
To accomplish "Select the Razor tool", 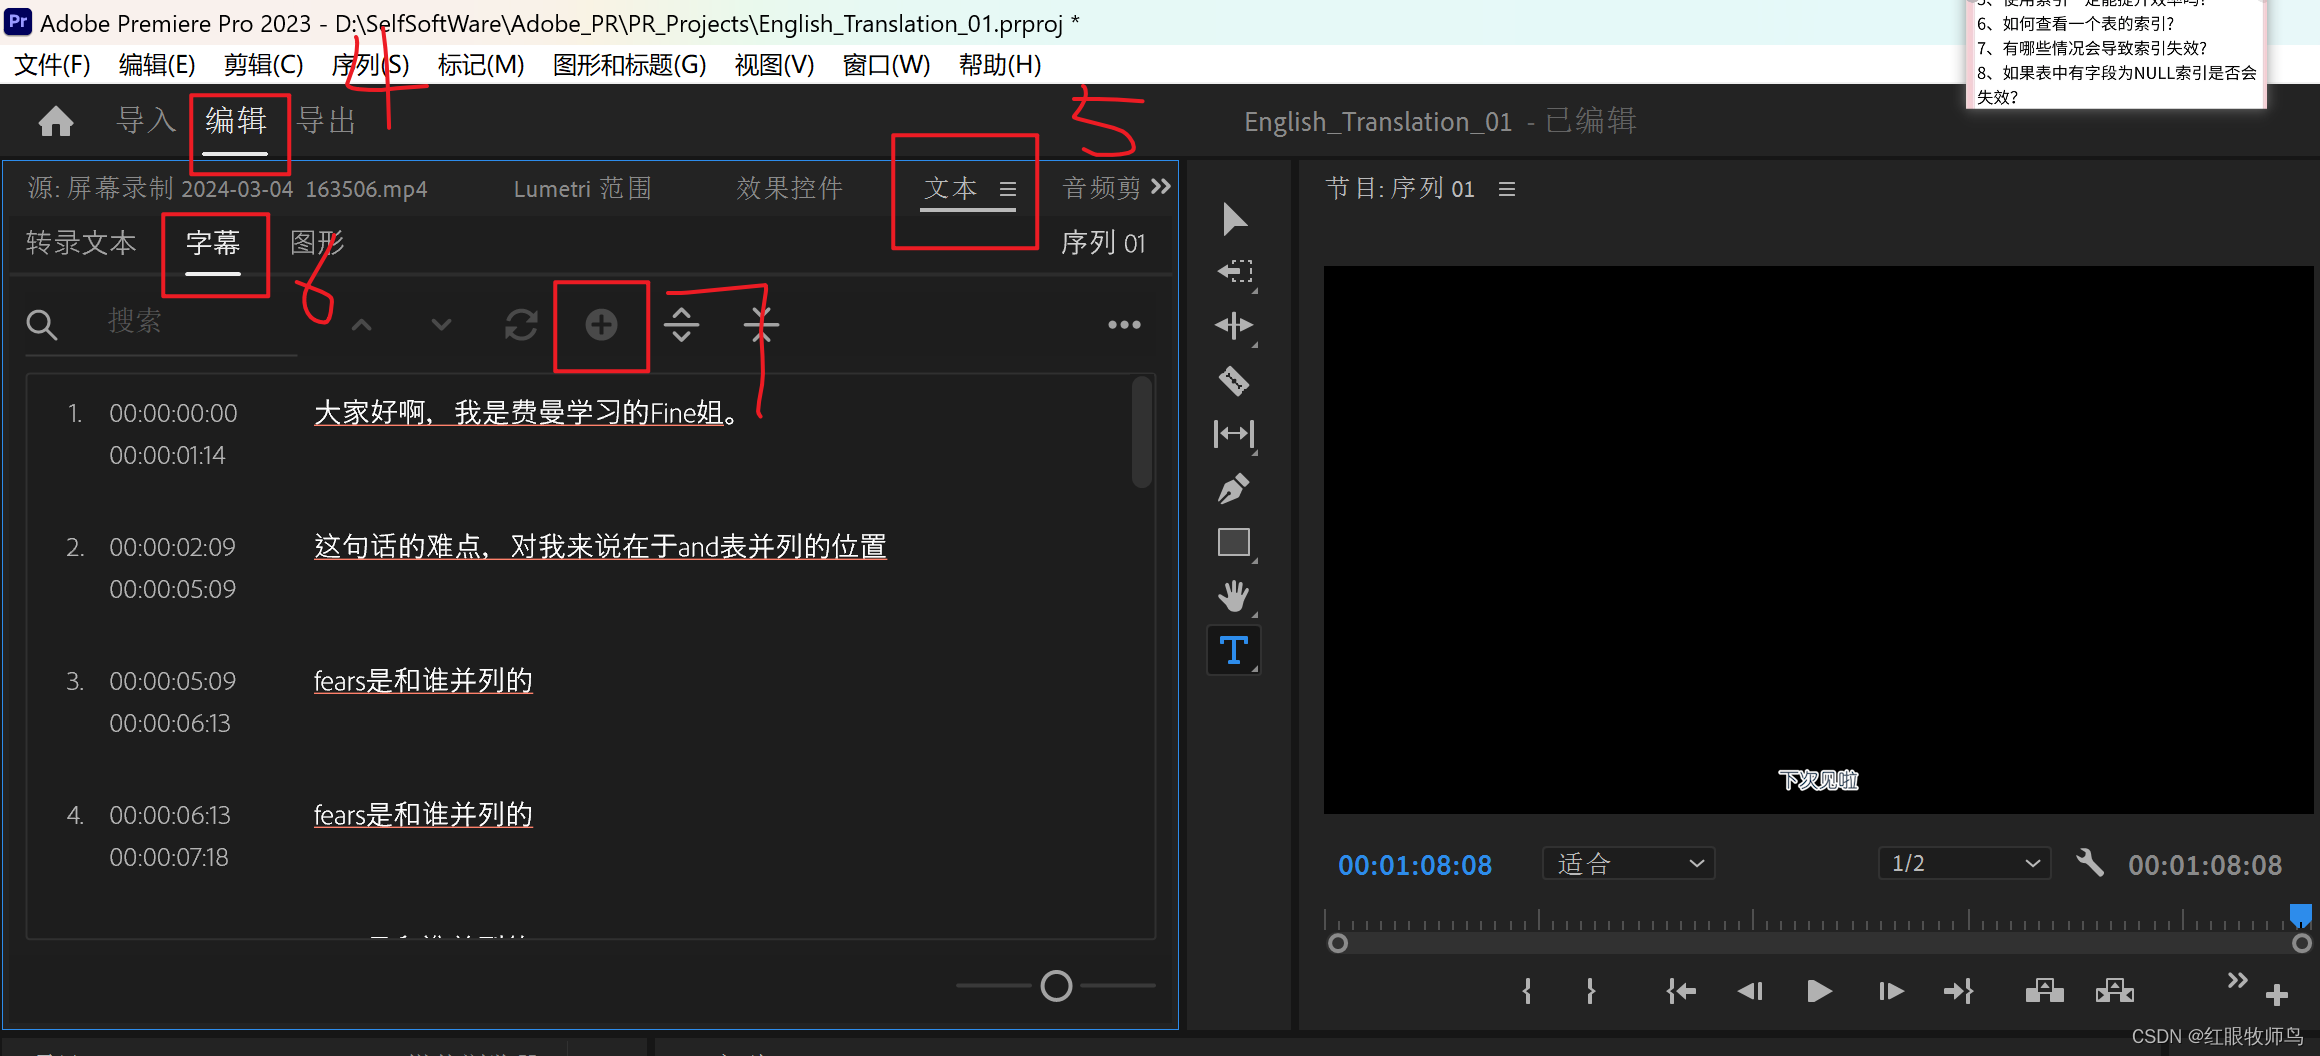I will 1234,380.
